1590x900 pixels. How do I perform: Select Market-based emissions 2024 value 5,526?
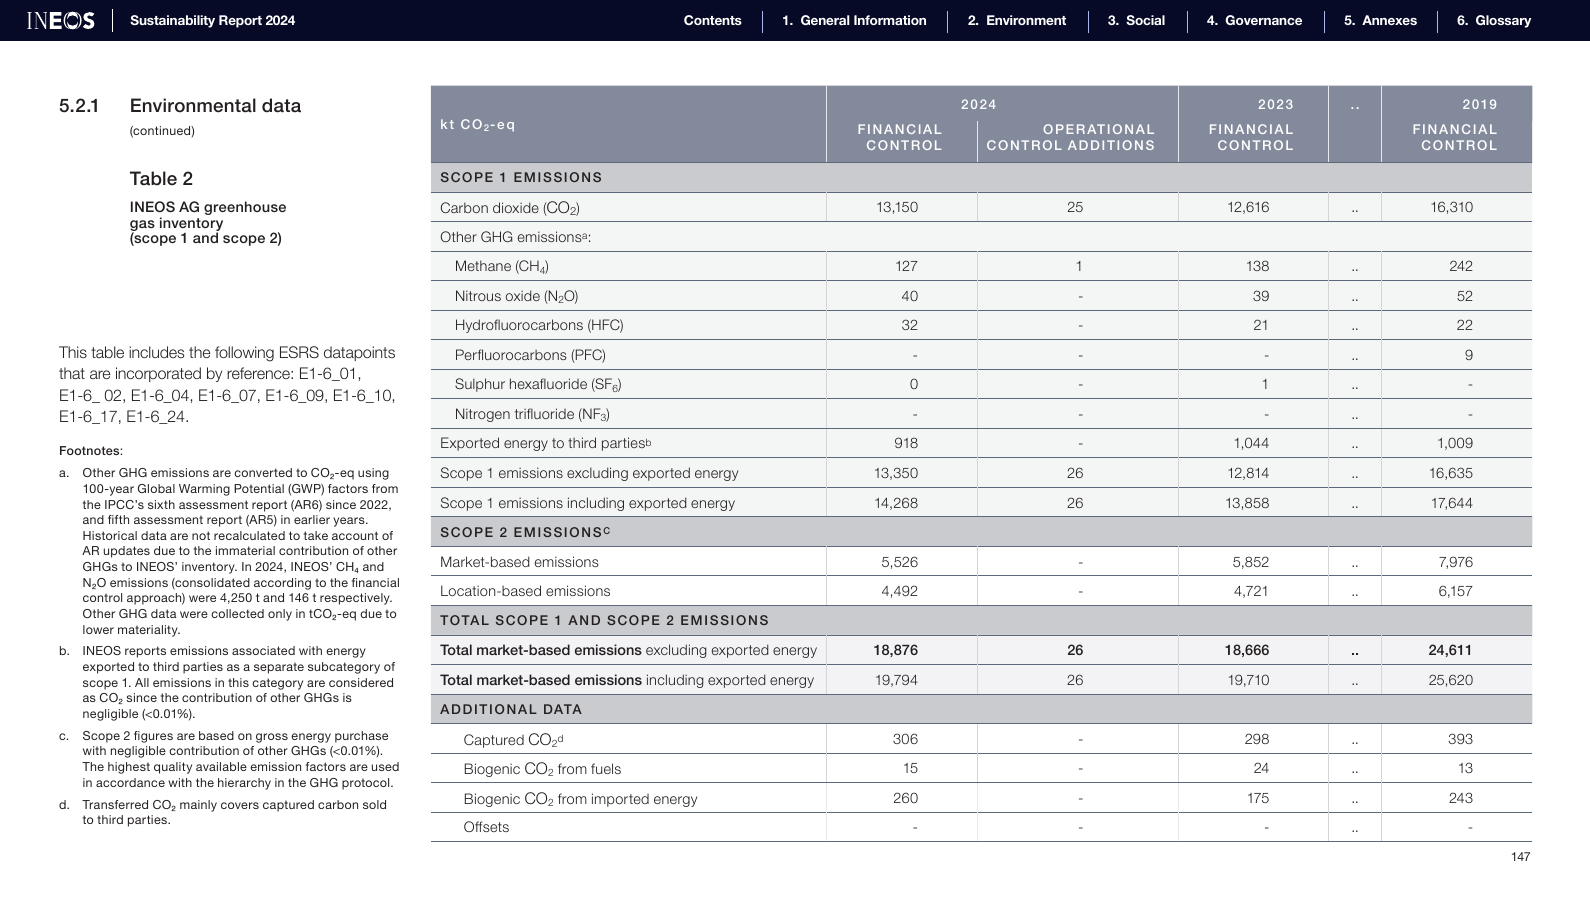pyautogui.click(x=899, y=562)
